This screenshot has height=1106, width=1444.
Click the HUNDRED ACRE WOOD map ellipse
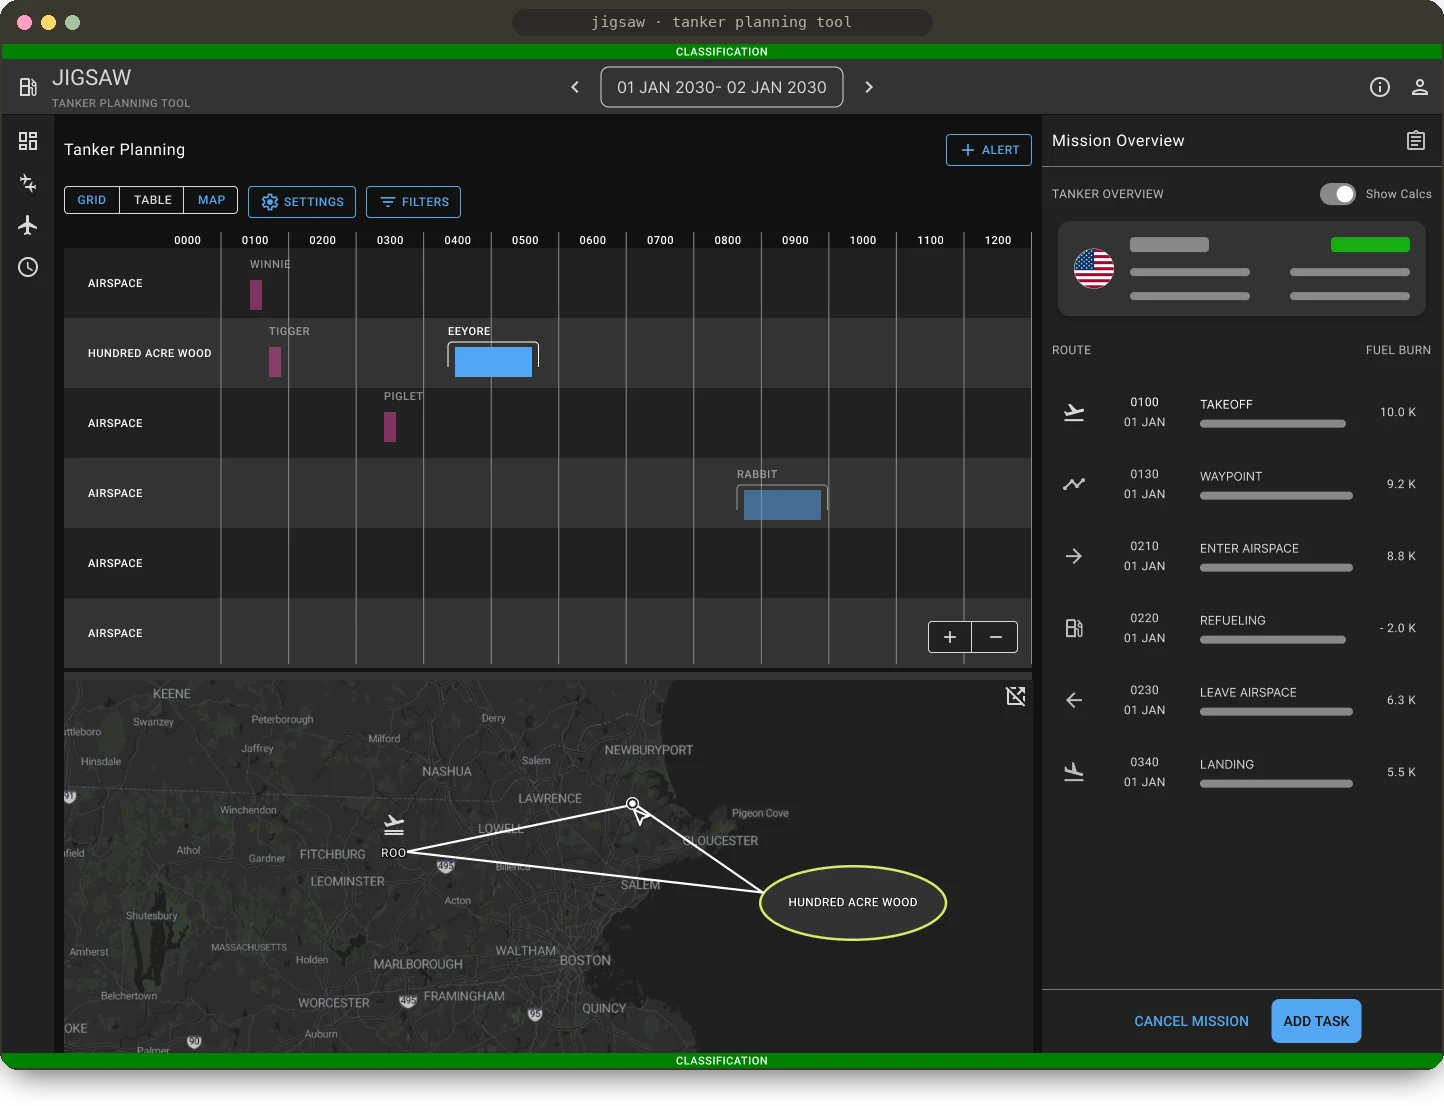coord(853,902)
